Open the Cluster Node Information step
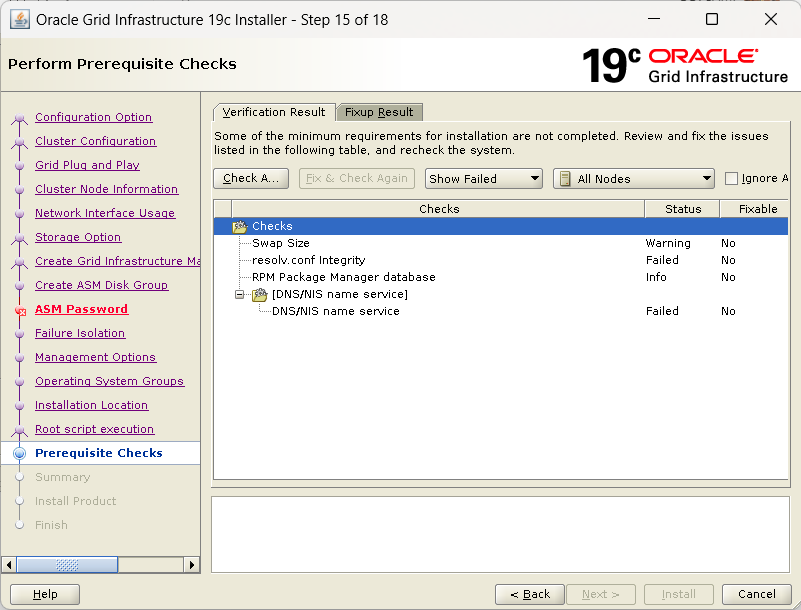The height and width of the screenshot is (610, 801). 106,189
